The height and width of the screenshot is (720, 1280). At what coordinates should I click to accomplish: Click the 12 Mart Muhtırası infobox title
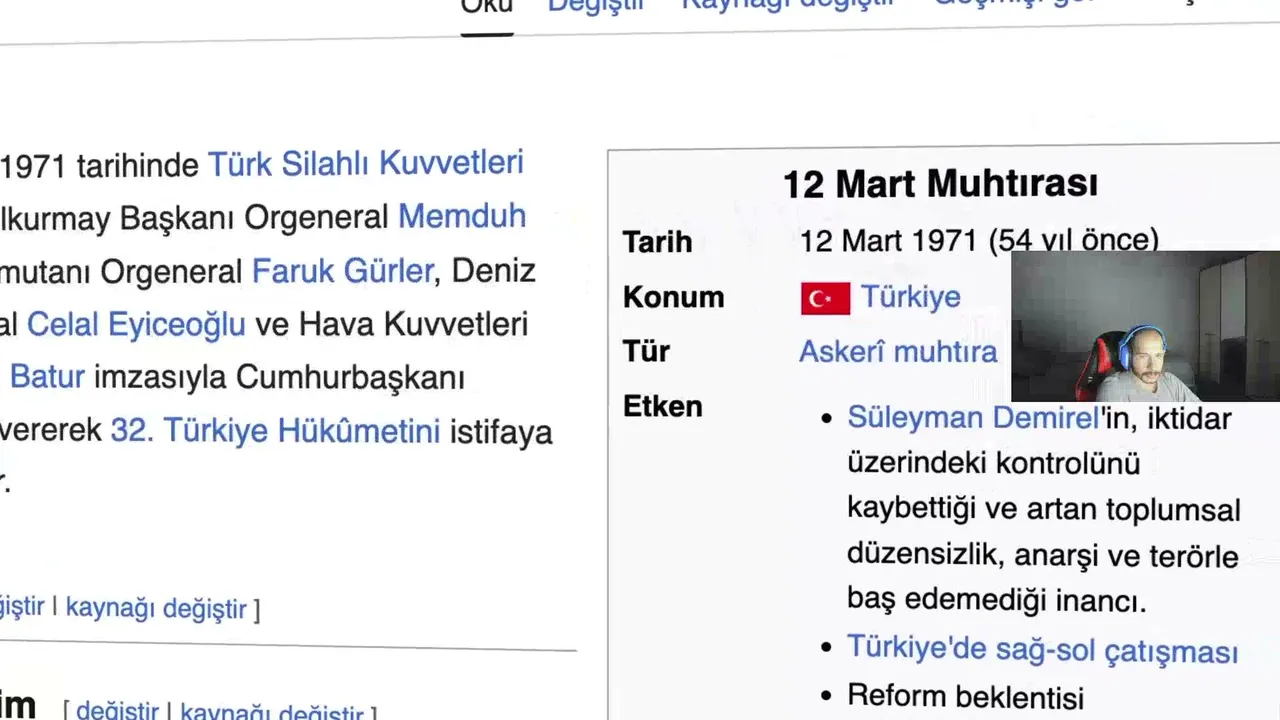(x=940, y=184)
